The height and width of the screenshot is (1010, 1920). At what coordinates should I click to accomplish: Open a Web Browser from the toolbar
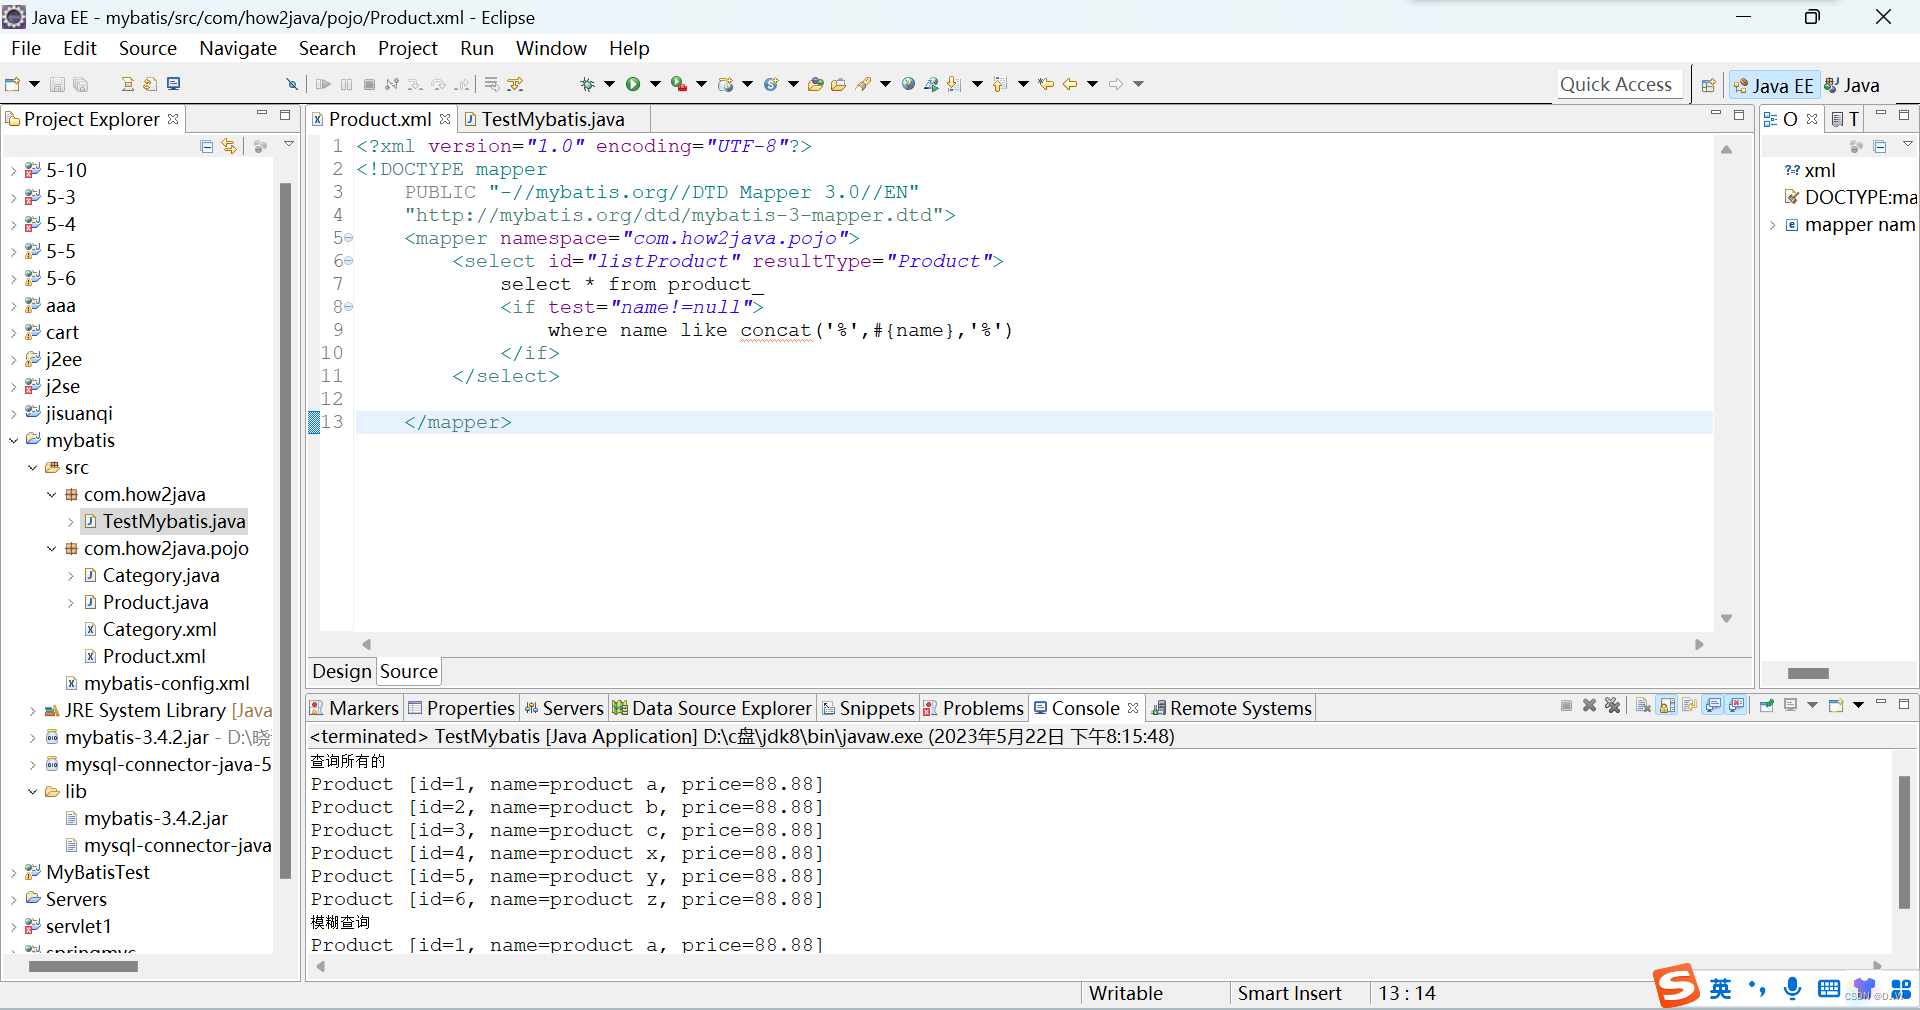908,84
